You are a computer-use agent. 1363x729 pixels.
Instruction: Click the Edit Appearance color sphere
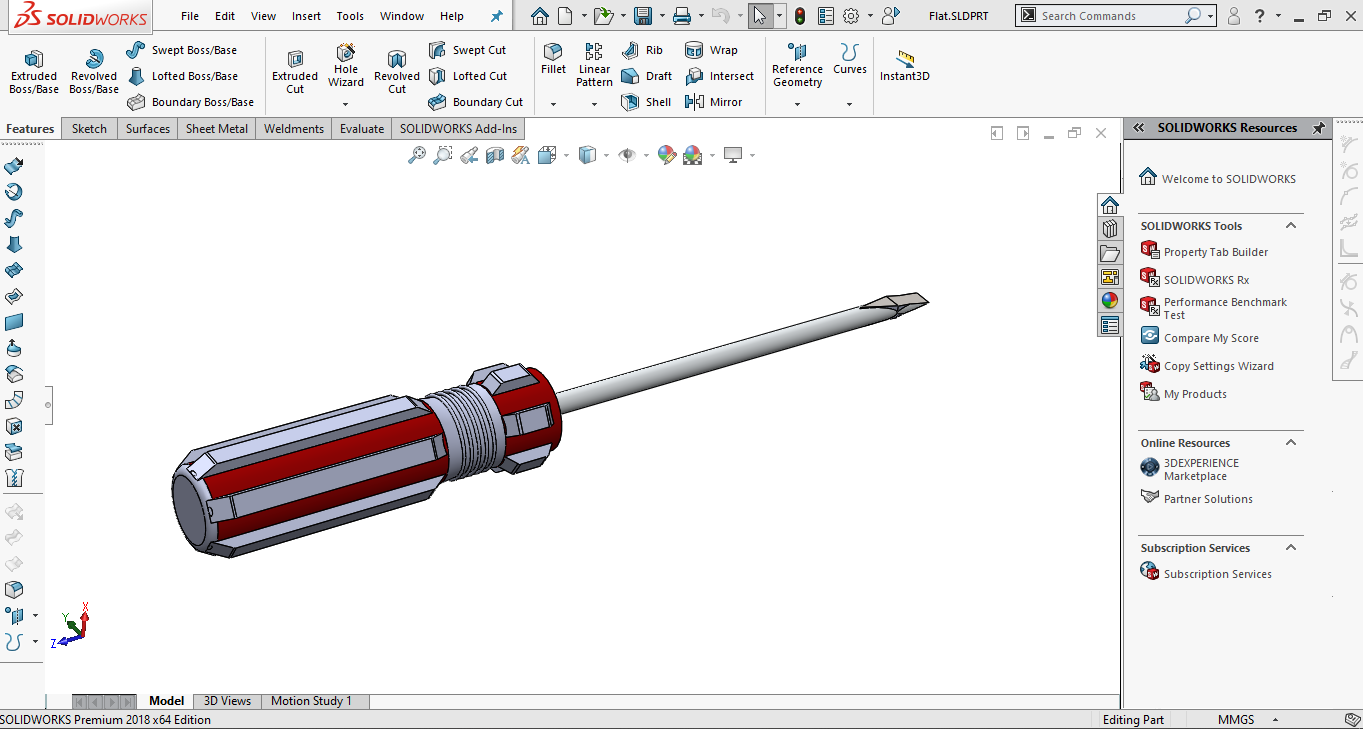667,155
